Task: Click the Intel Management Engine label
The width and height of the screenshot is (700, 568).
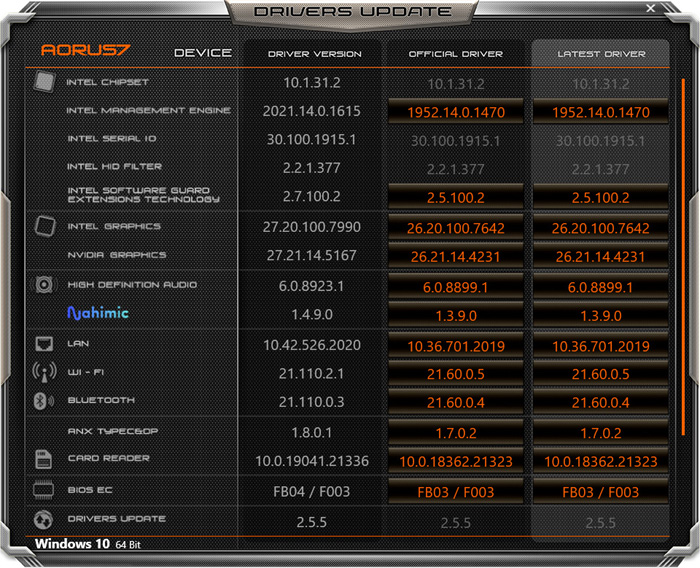Action: (149, 110)
